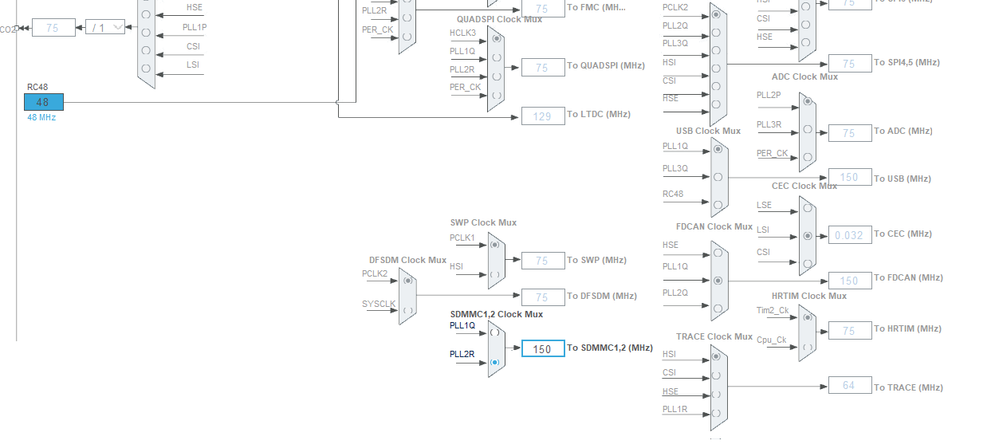Click the To LTDC 129 field
This screenshot has width=999, height=444.
pyautogui.click(x=543, y=116)
